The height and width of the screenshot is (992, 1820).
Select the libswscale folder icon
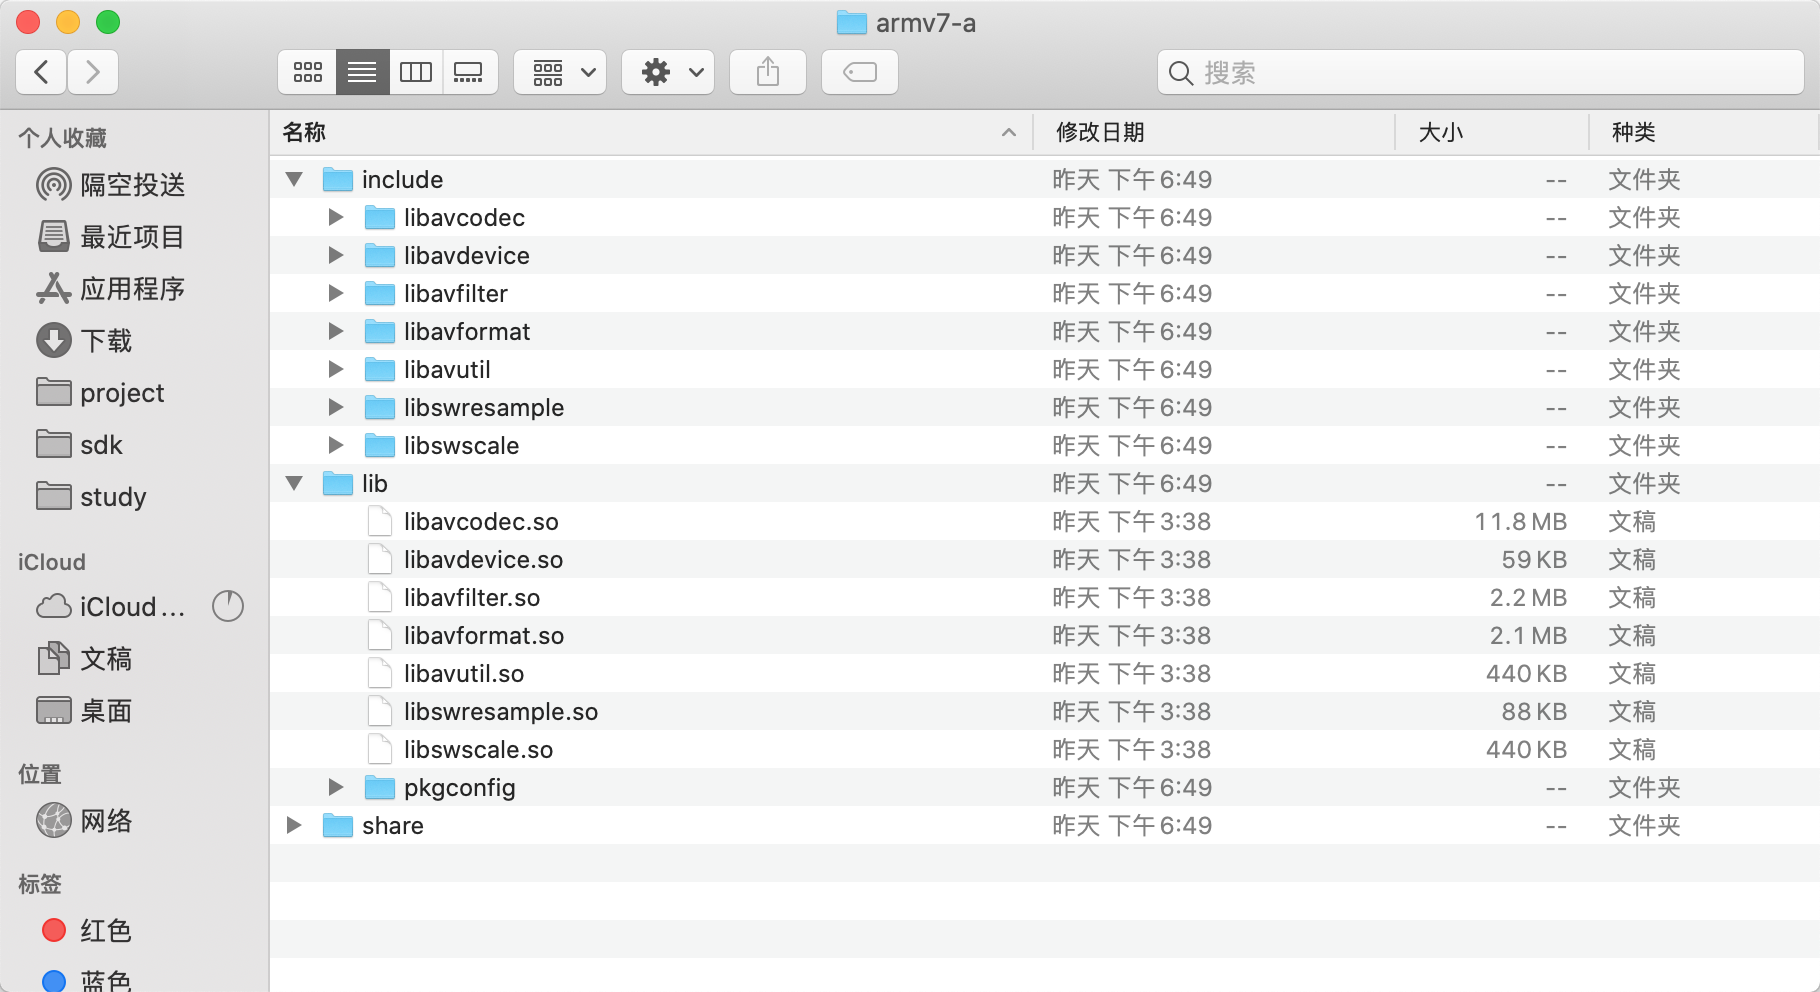[380, 446]
